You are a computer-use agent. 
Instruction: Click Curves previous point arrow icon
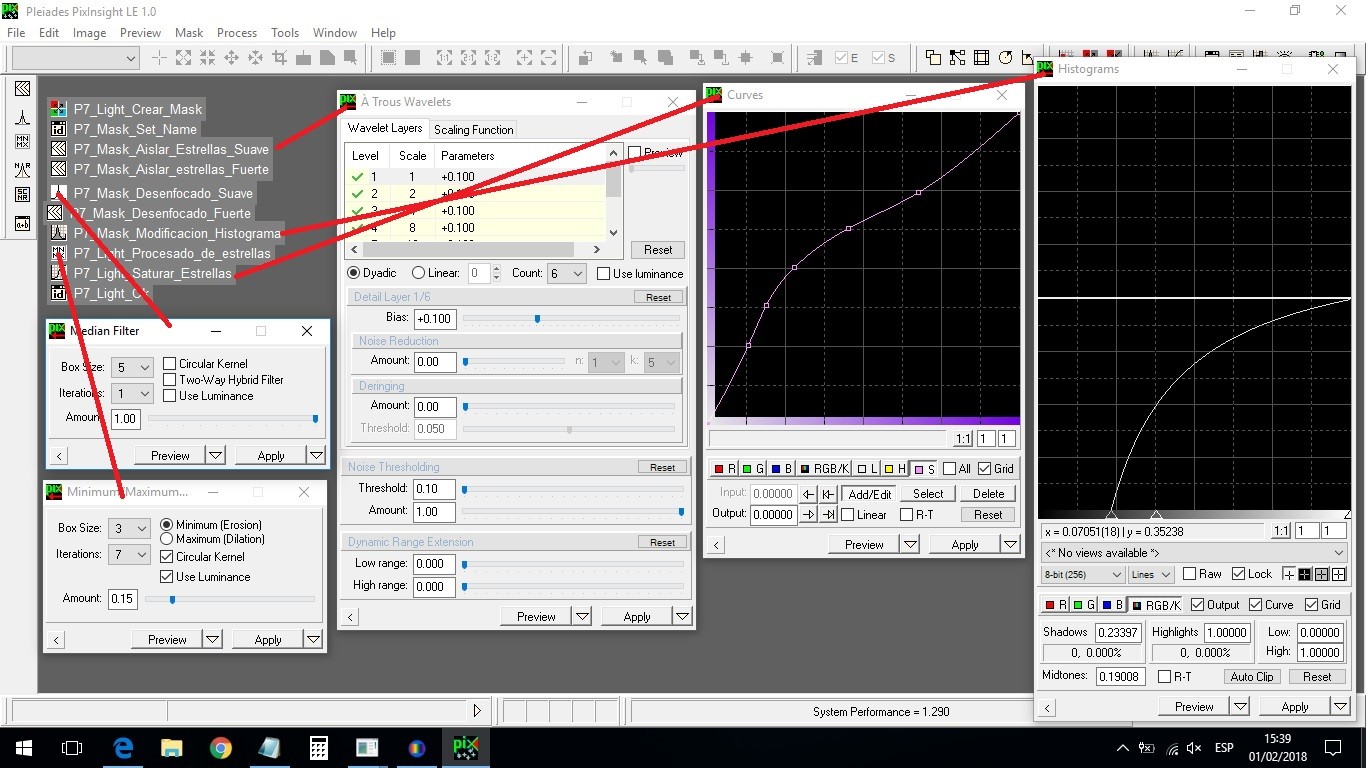[x=809, y=494]
